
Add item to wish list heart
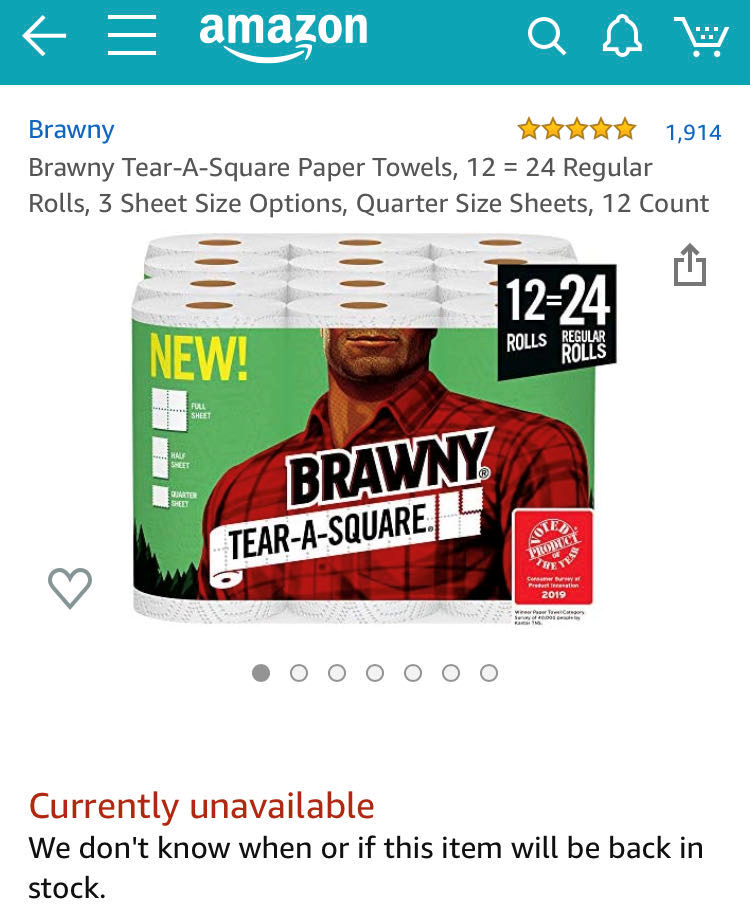[x=70, y=587]
